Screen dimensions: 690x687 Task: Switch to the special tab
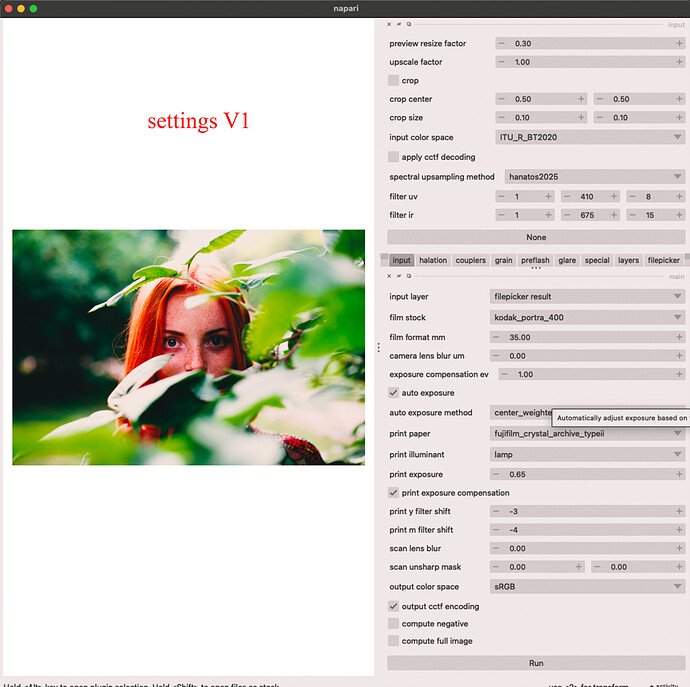[597, 260]
